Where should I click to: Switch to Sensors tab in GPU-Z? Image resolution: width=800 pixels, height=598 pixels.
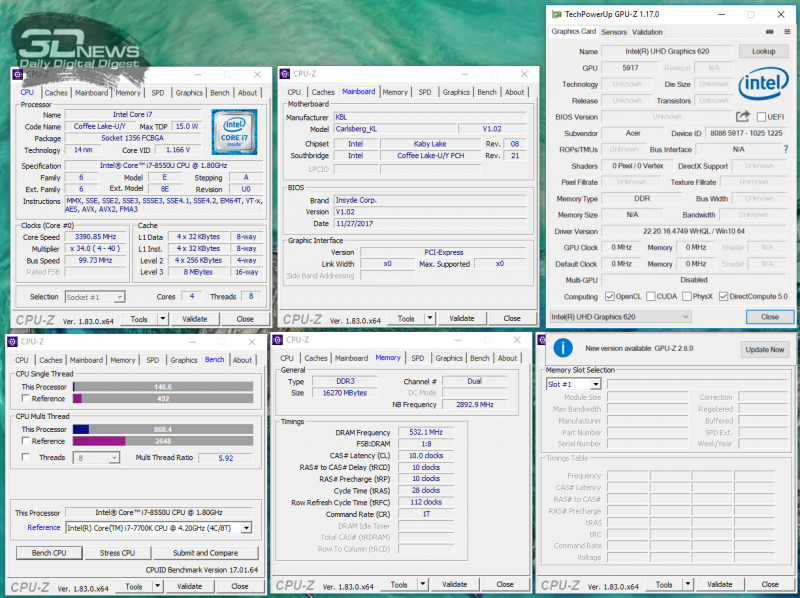pos(614,32)
